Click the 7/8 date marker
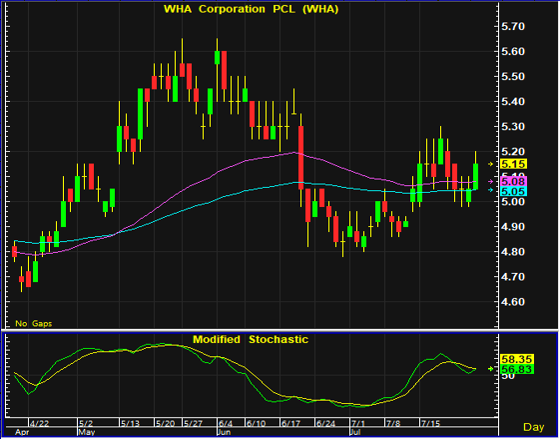The width and height of the screenshot is (560, 439). (393, 424)
